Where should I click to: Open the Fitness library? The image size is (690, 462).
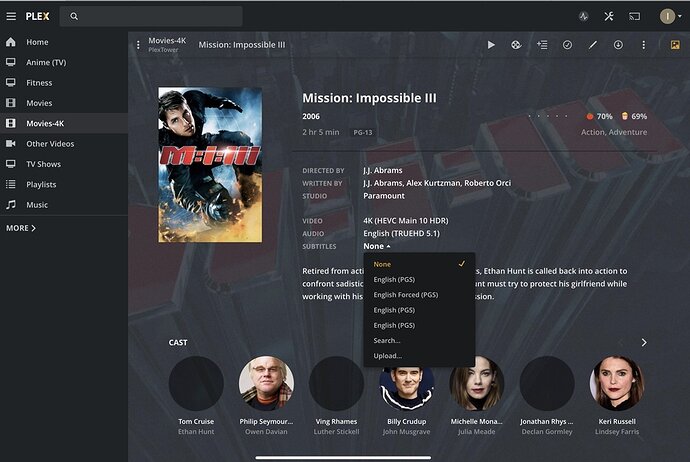tap(39, 83)
